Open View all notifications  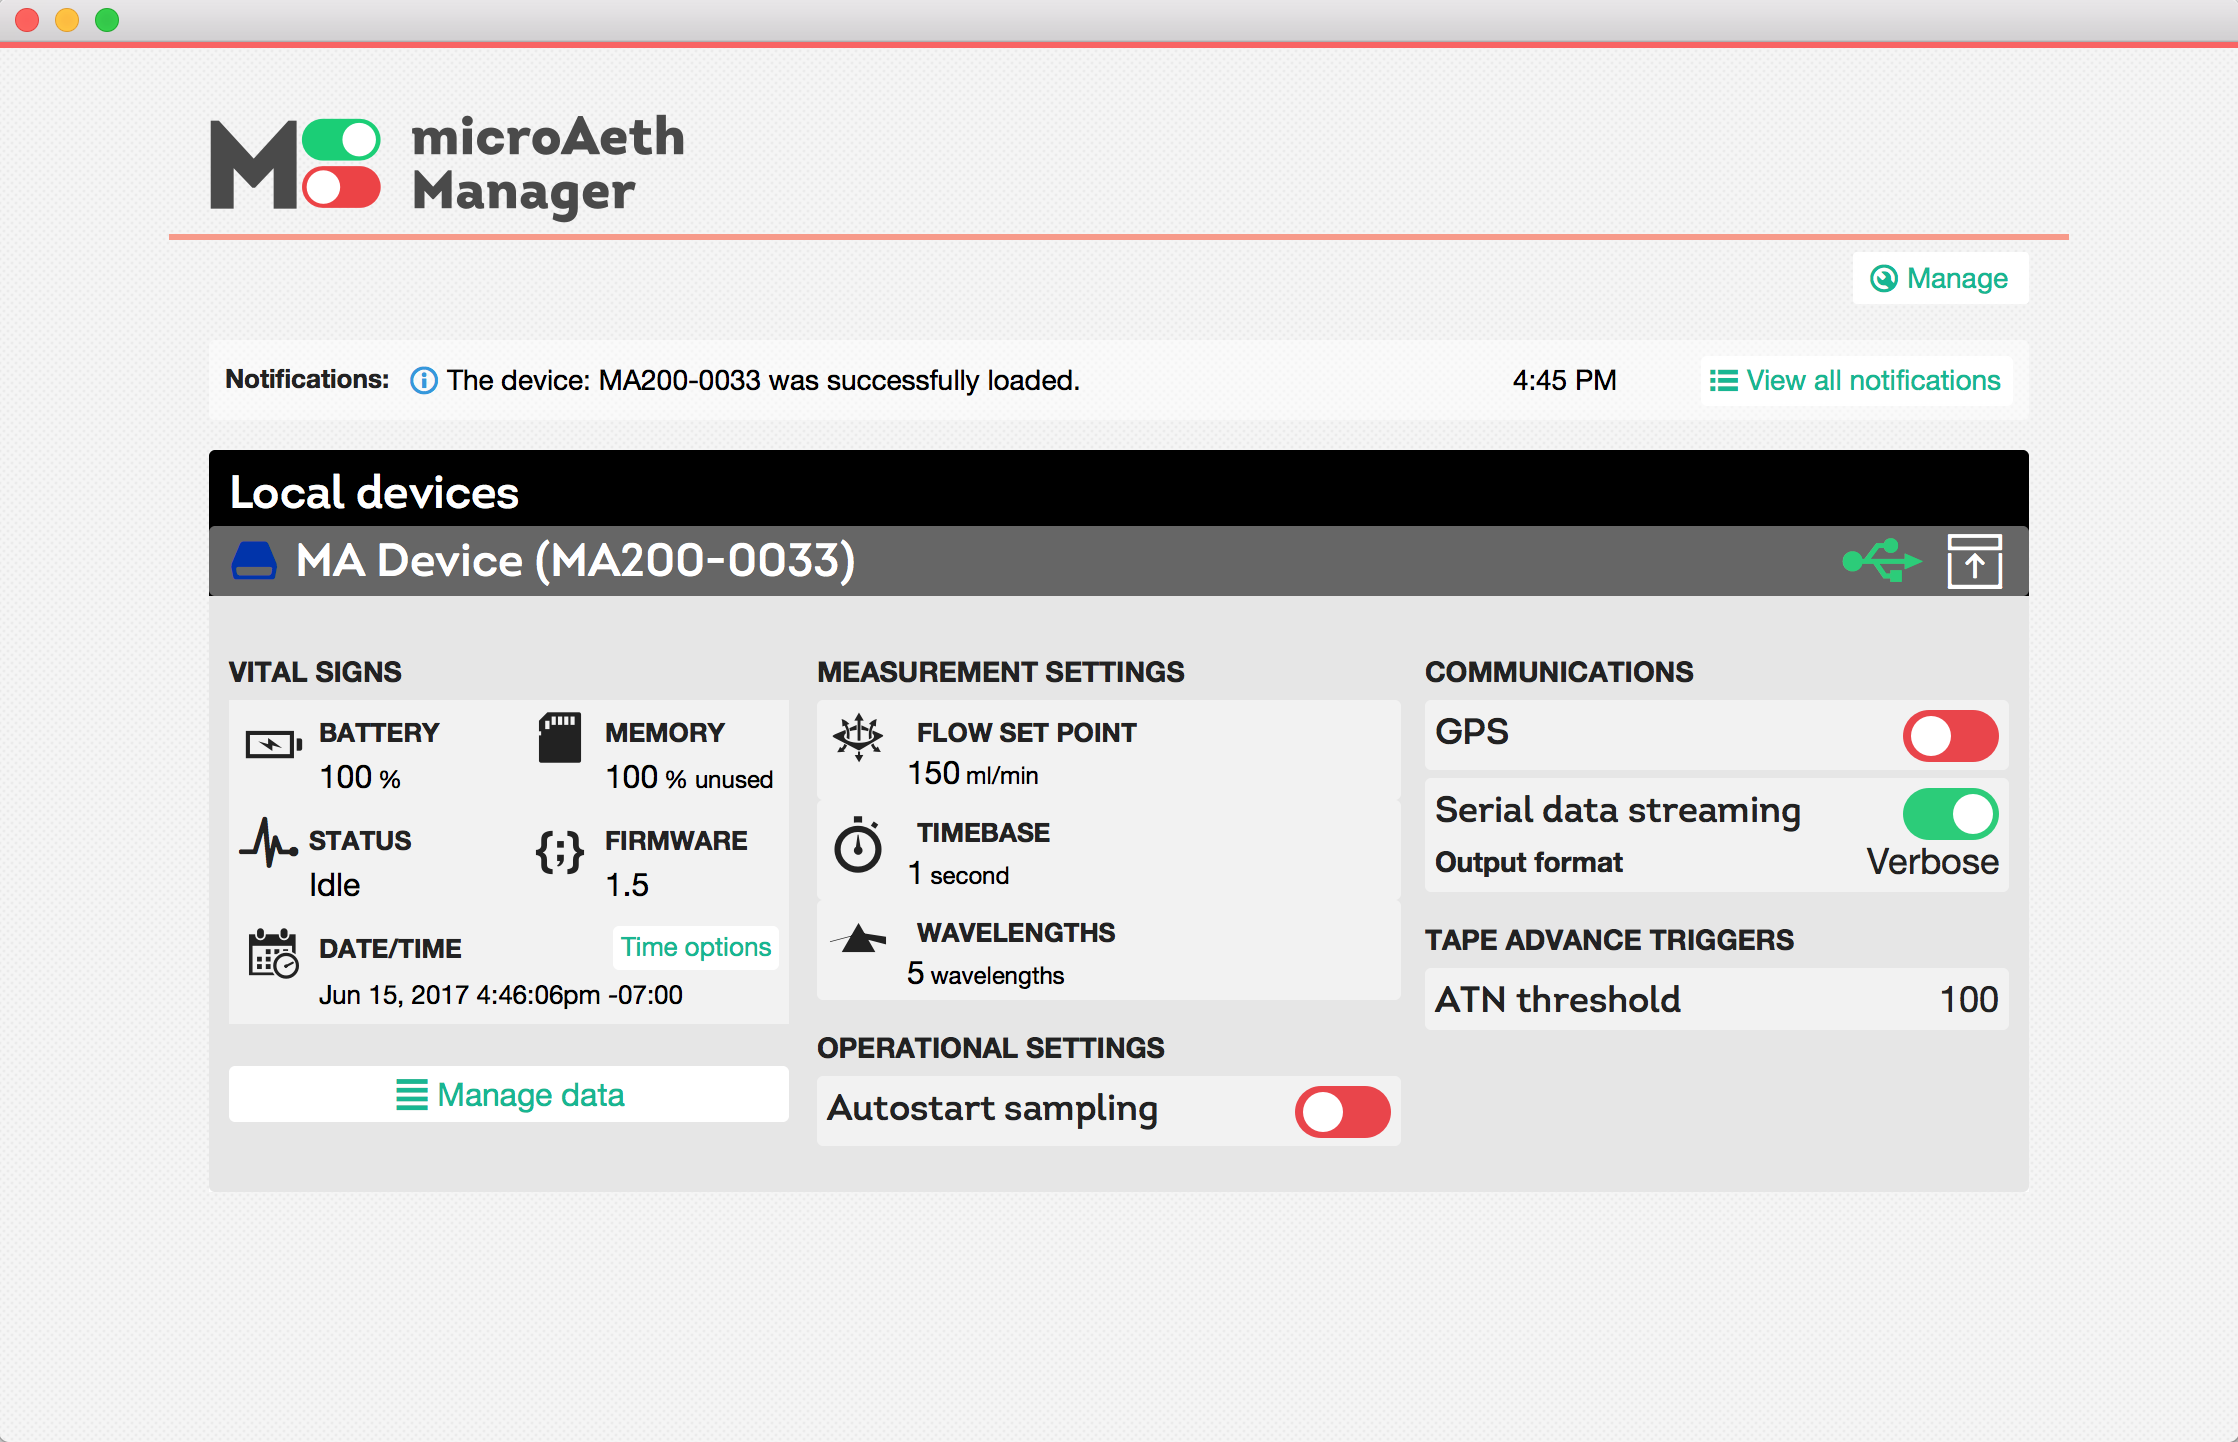coord(1856,381)
